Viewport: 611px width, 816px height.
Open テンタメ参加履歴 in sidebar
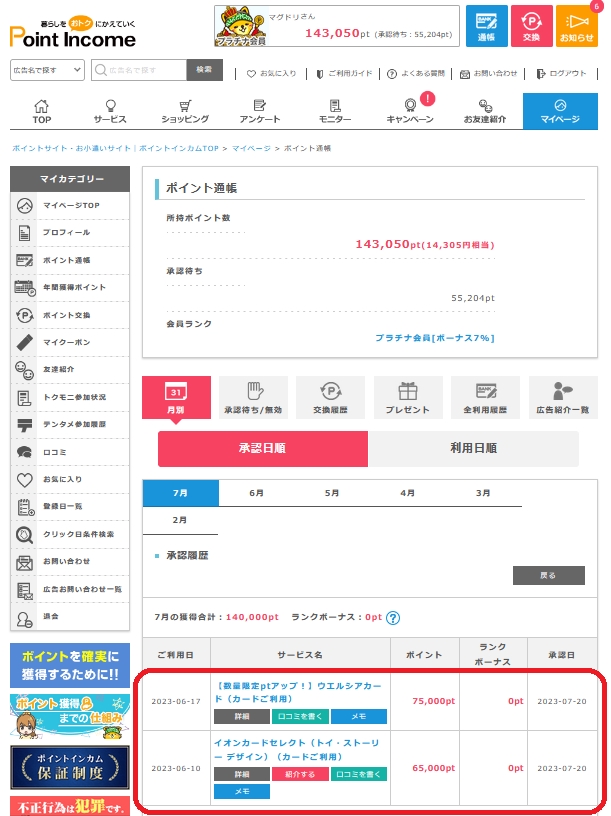[70, 424]
